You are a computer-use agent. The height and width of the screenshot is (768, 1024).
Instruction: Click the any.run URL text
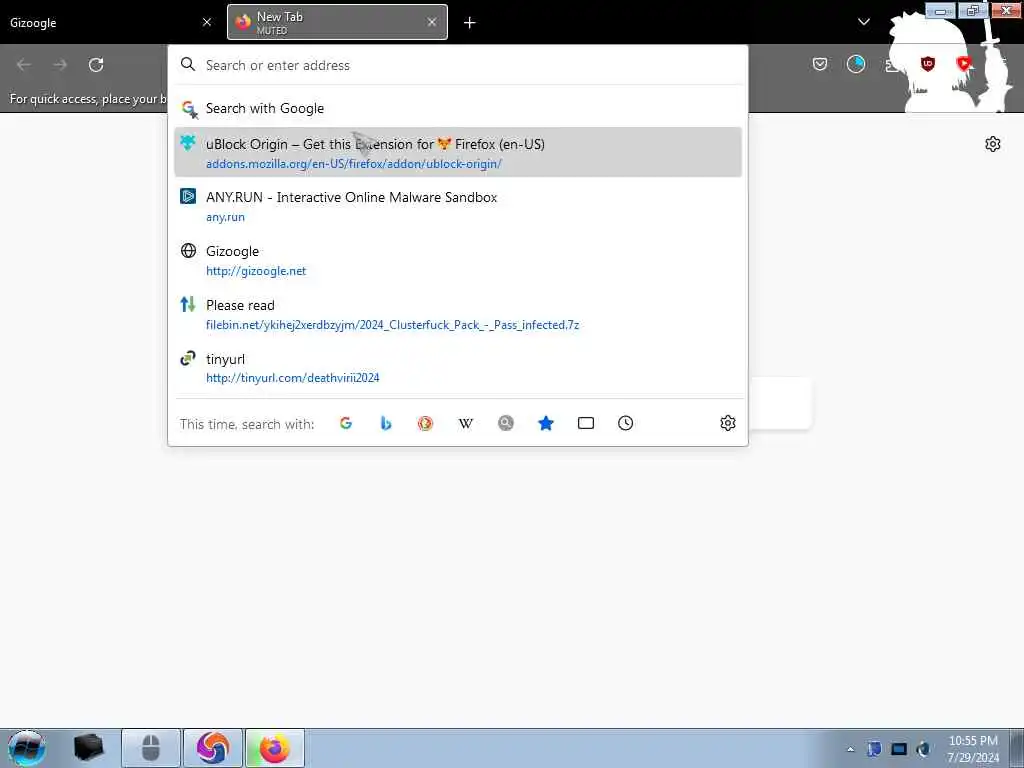click(225, 217)
